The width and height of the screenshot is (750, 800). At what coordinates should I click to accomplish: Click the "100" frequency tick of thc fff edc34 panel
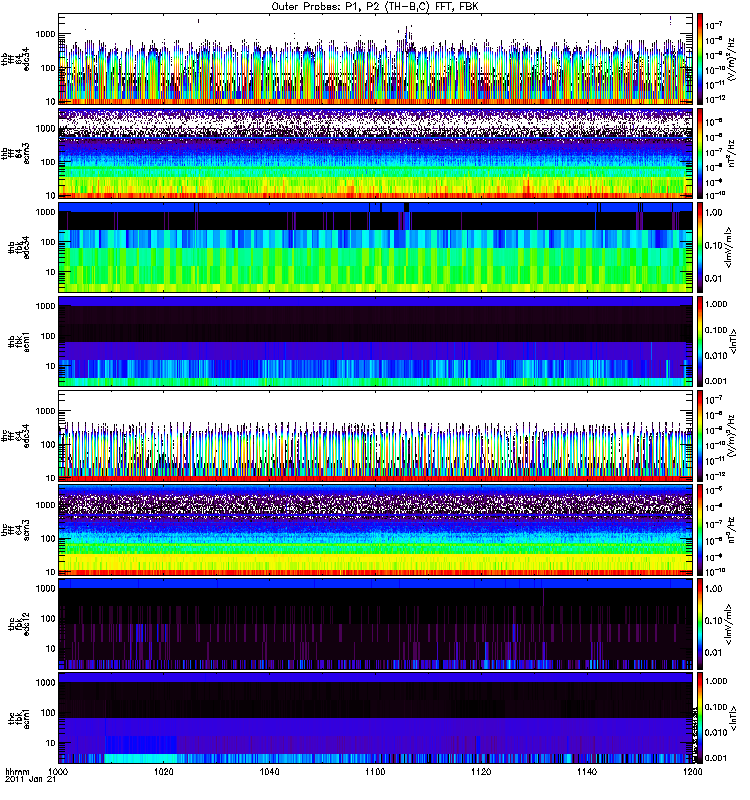(x=48, y=444)
